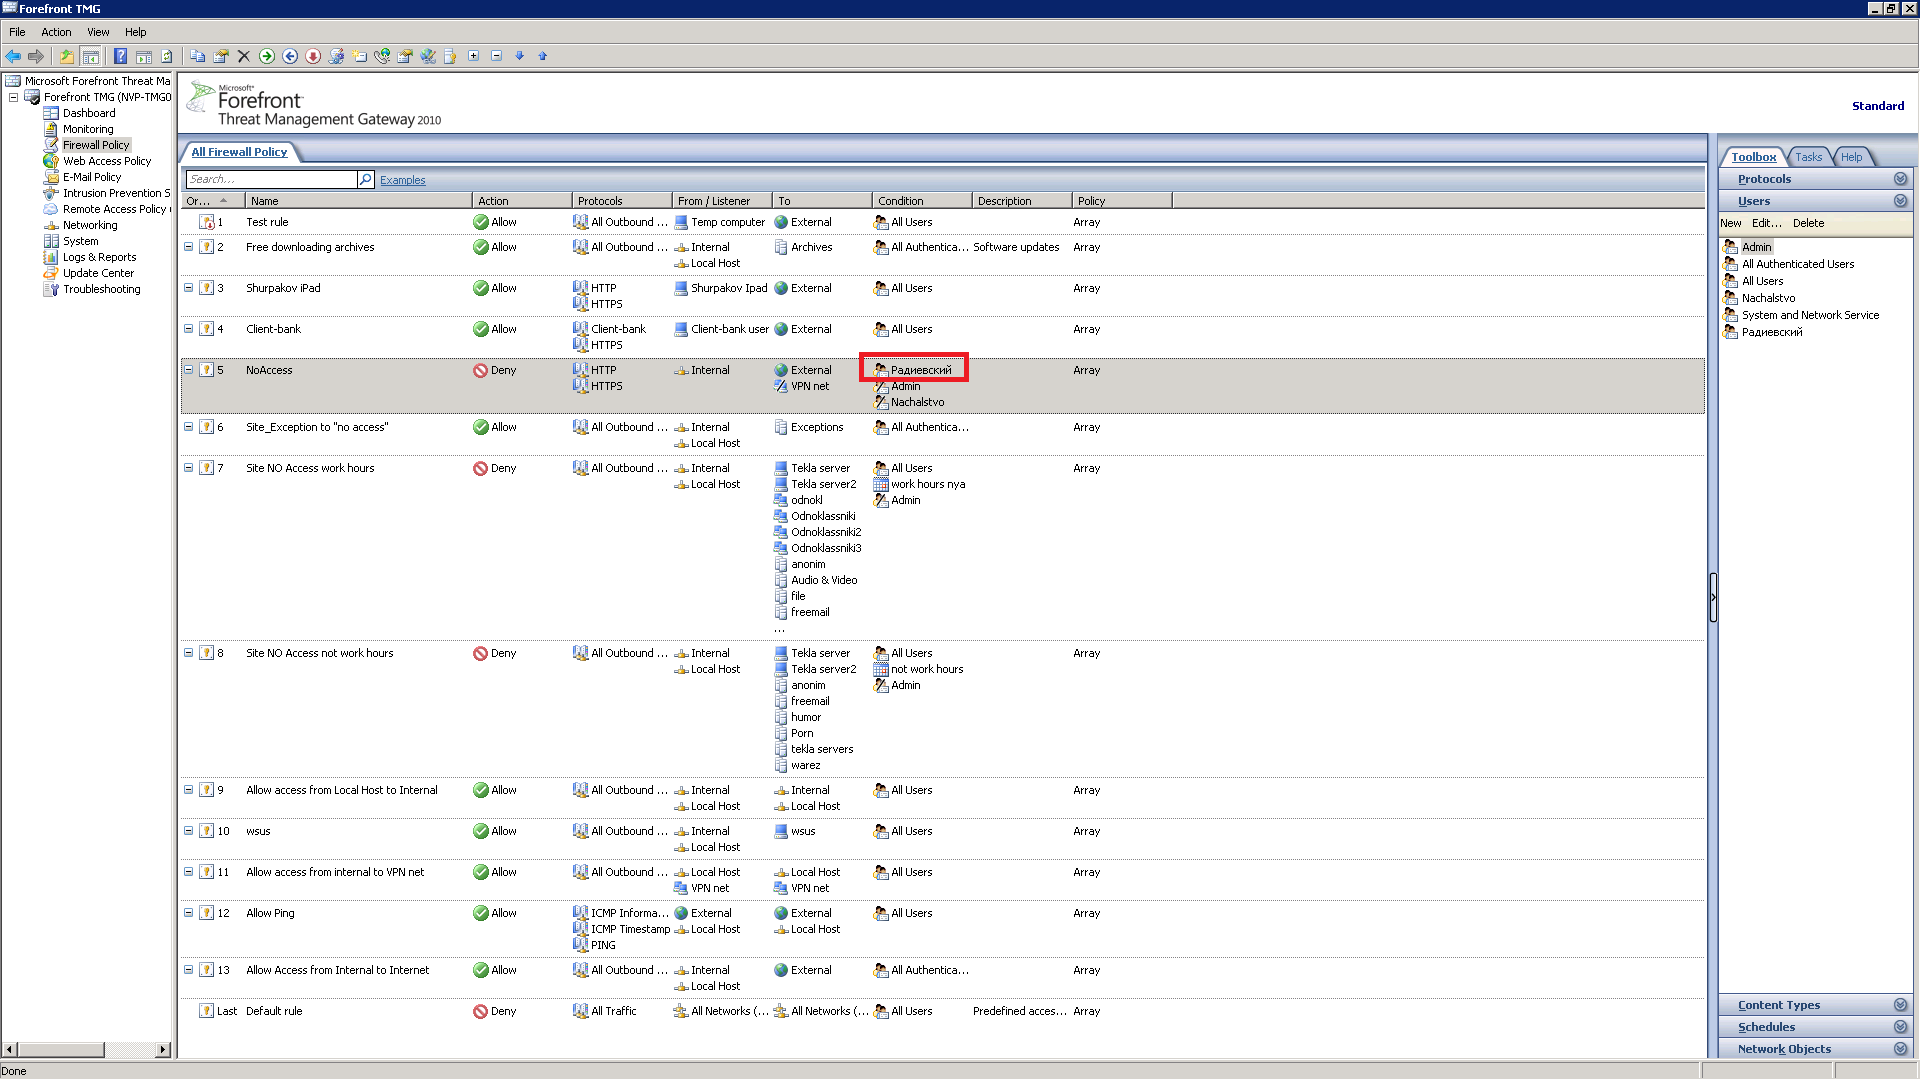Screen dimensions: 1920x1080
Task: Open the View menu
Action: [98, 32]
